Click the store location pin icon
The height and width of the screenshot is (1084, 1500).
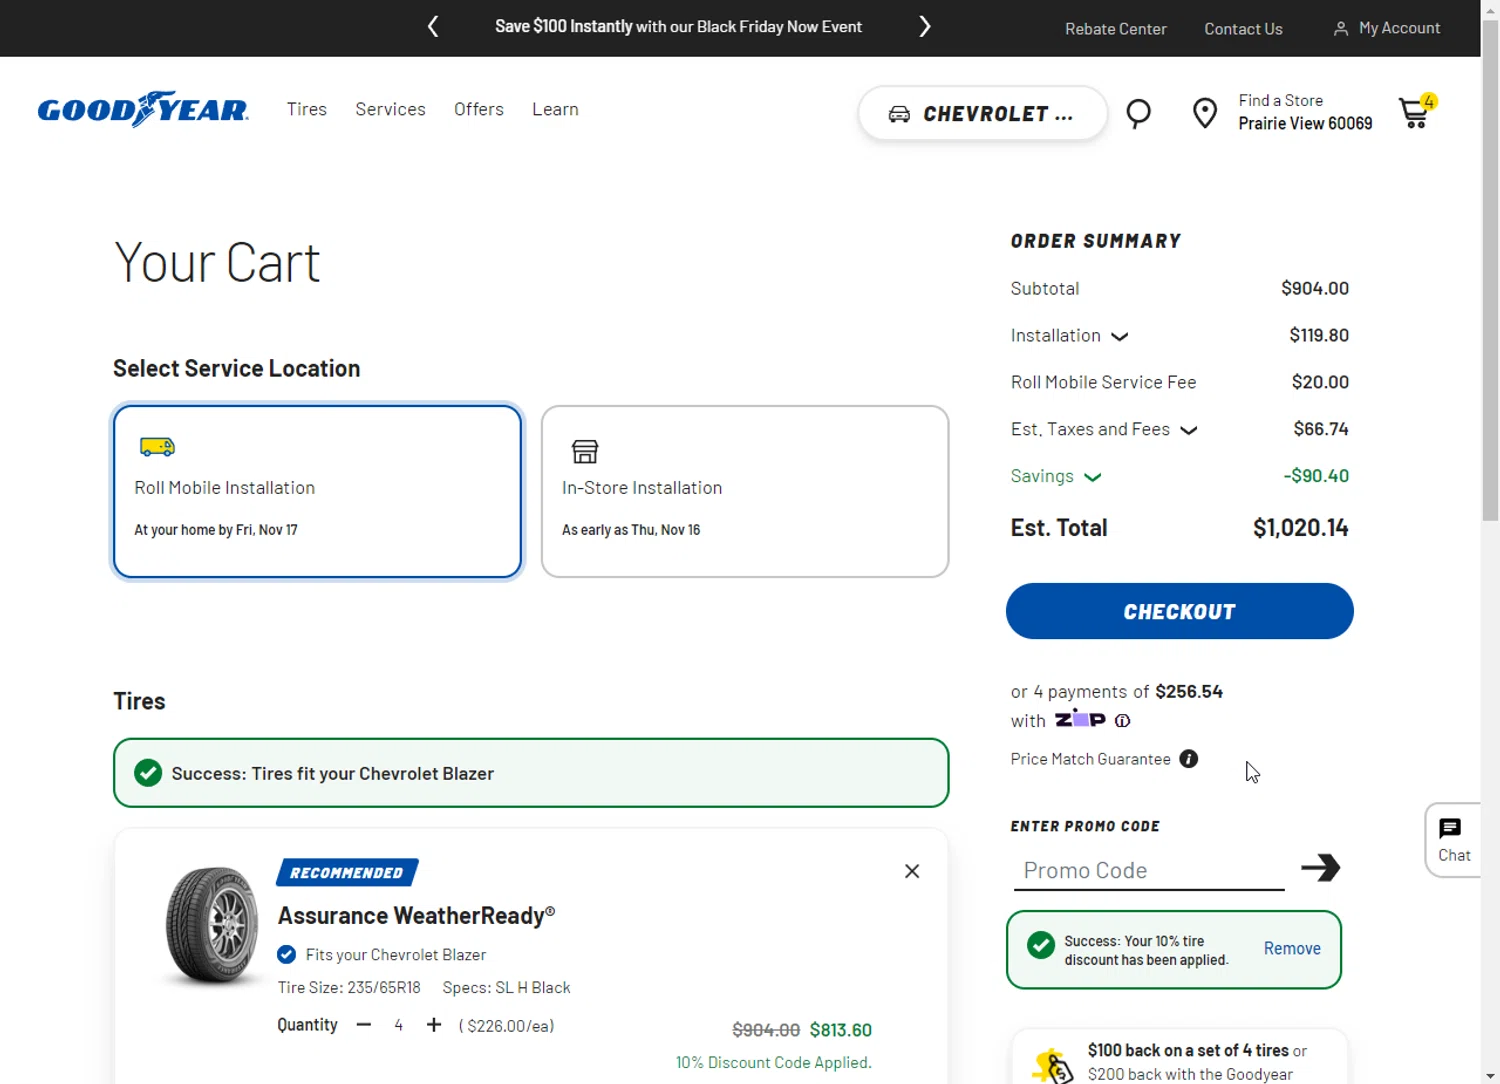pyautogui.click(x=1205, y=113)
